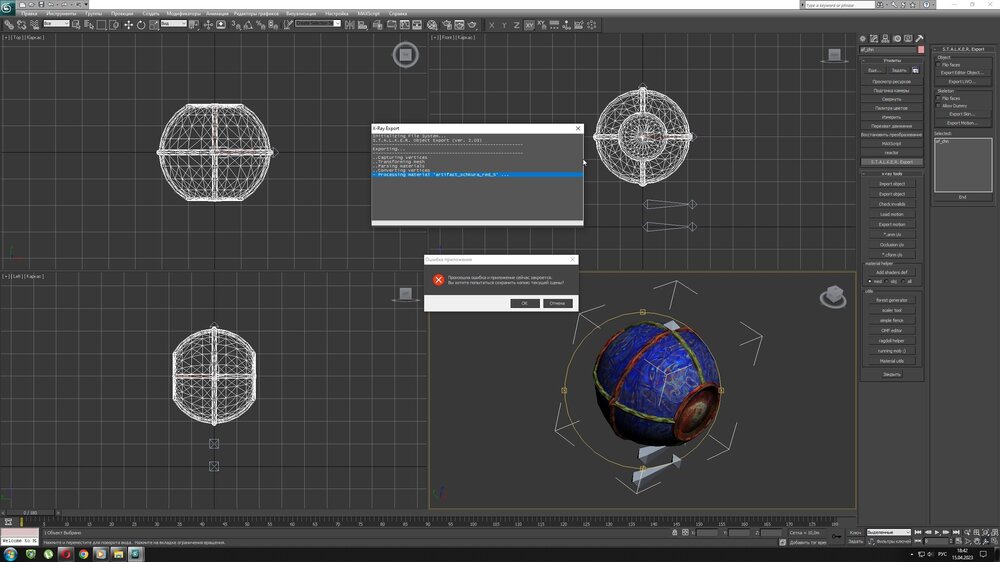This screenshot has width=1000, height=562.
Task: Open the Правка menu
Action: click(29, 13)
